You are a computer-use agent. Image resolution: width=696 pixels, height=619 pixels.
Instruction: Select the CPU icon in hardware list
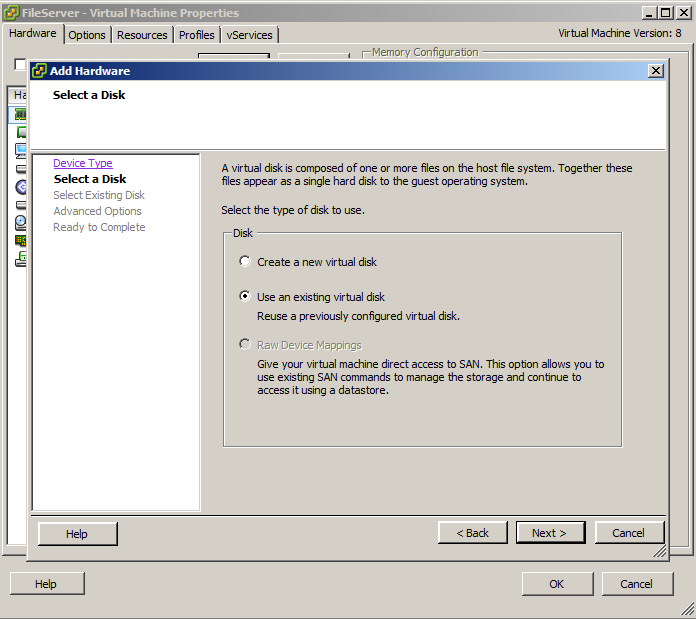point(20,132)
